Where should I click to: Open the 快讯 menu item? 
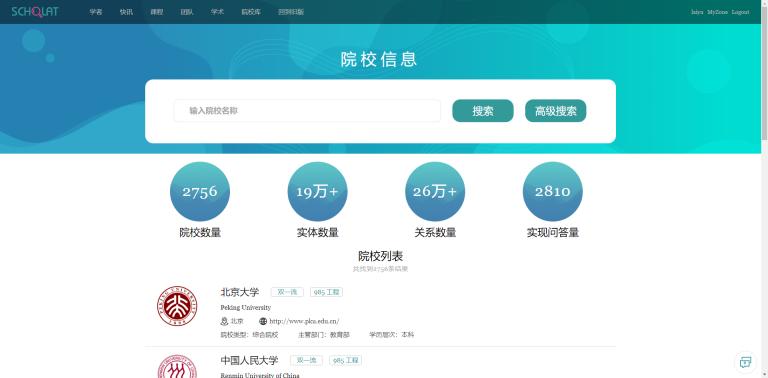(x=126, y=12)
